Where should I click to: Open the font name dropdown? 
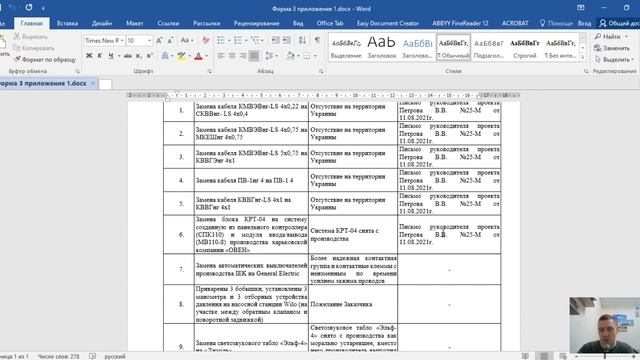point(122,40)
